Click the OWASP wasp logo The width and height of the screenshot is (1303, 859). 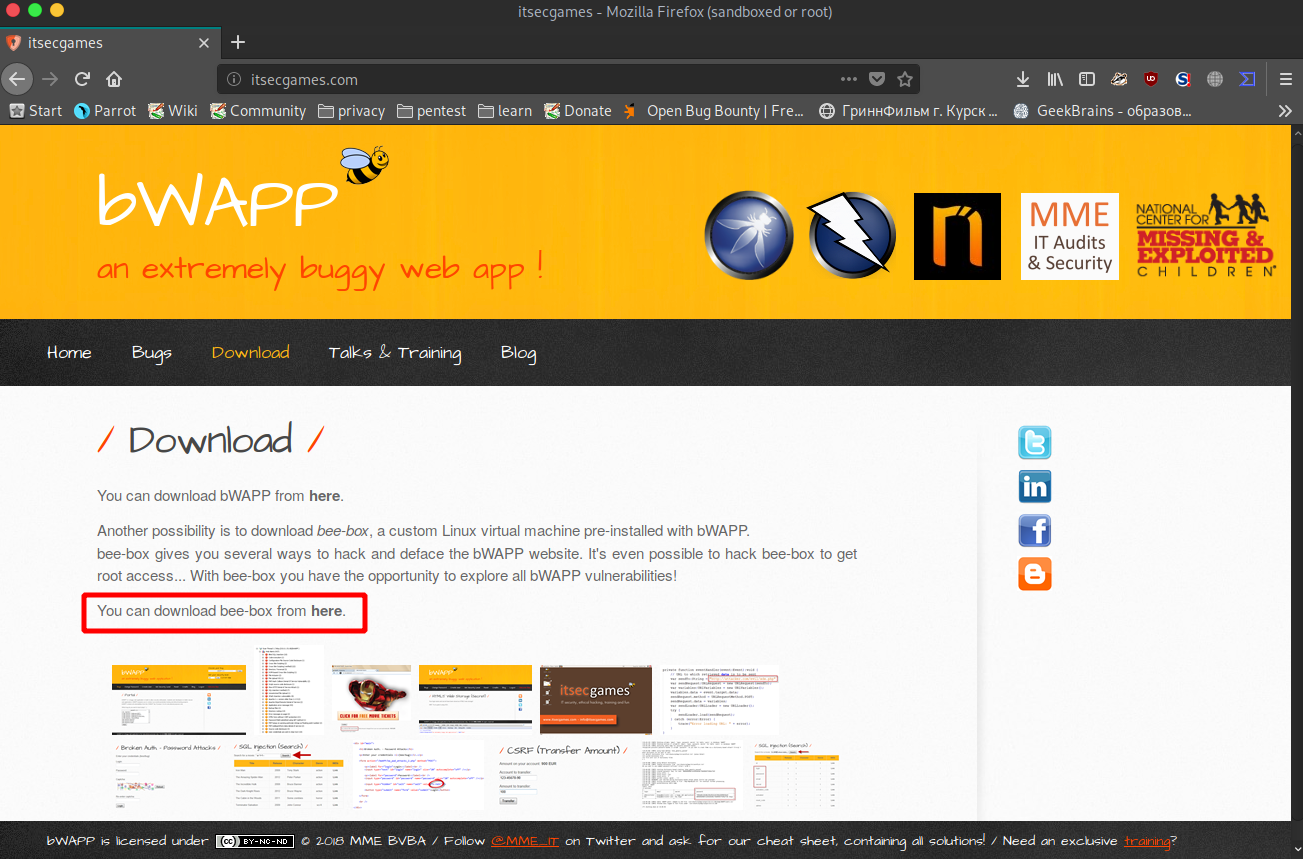(749, 236)
